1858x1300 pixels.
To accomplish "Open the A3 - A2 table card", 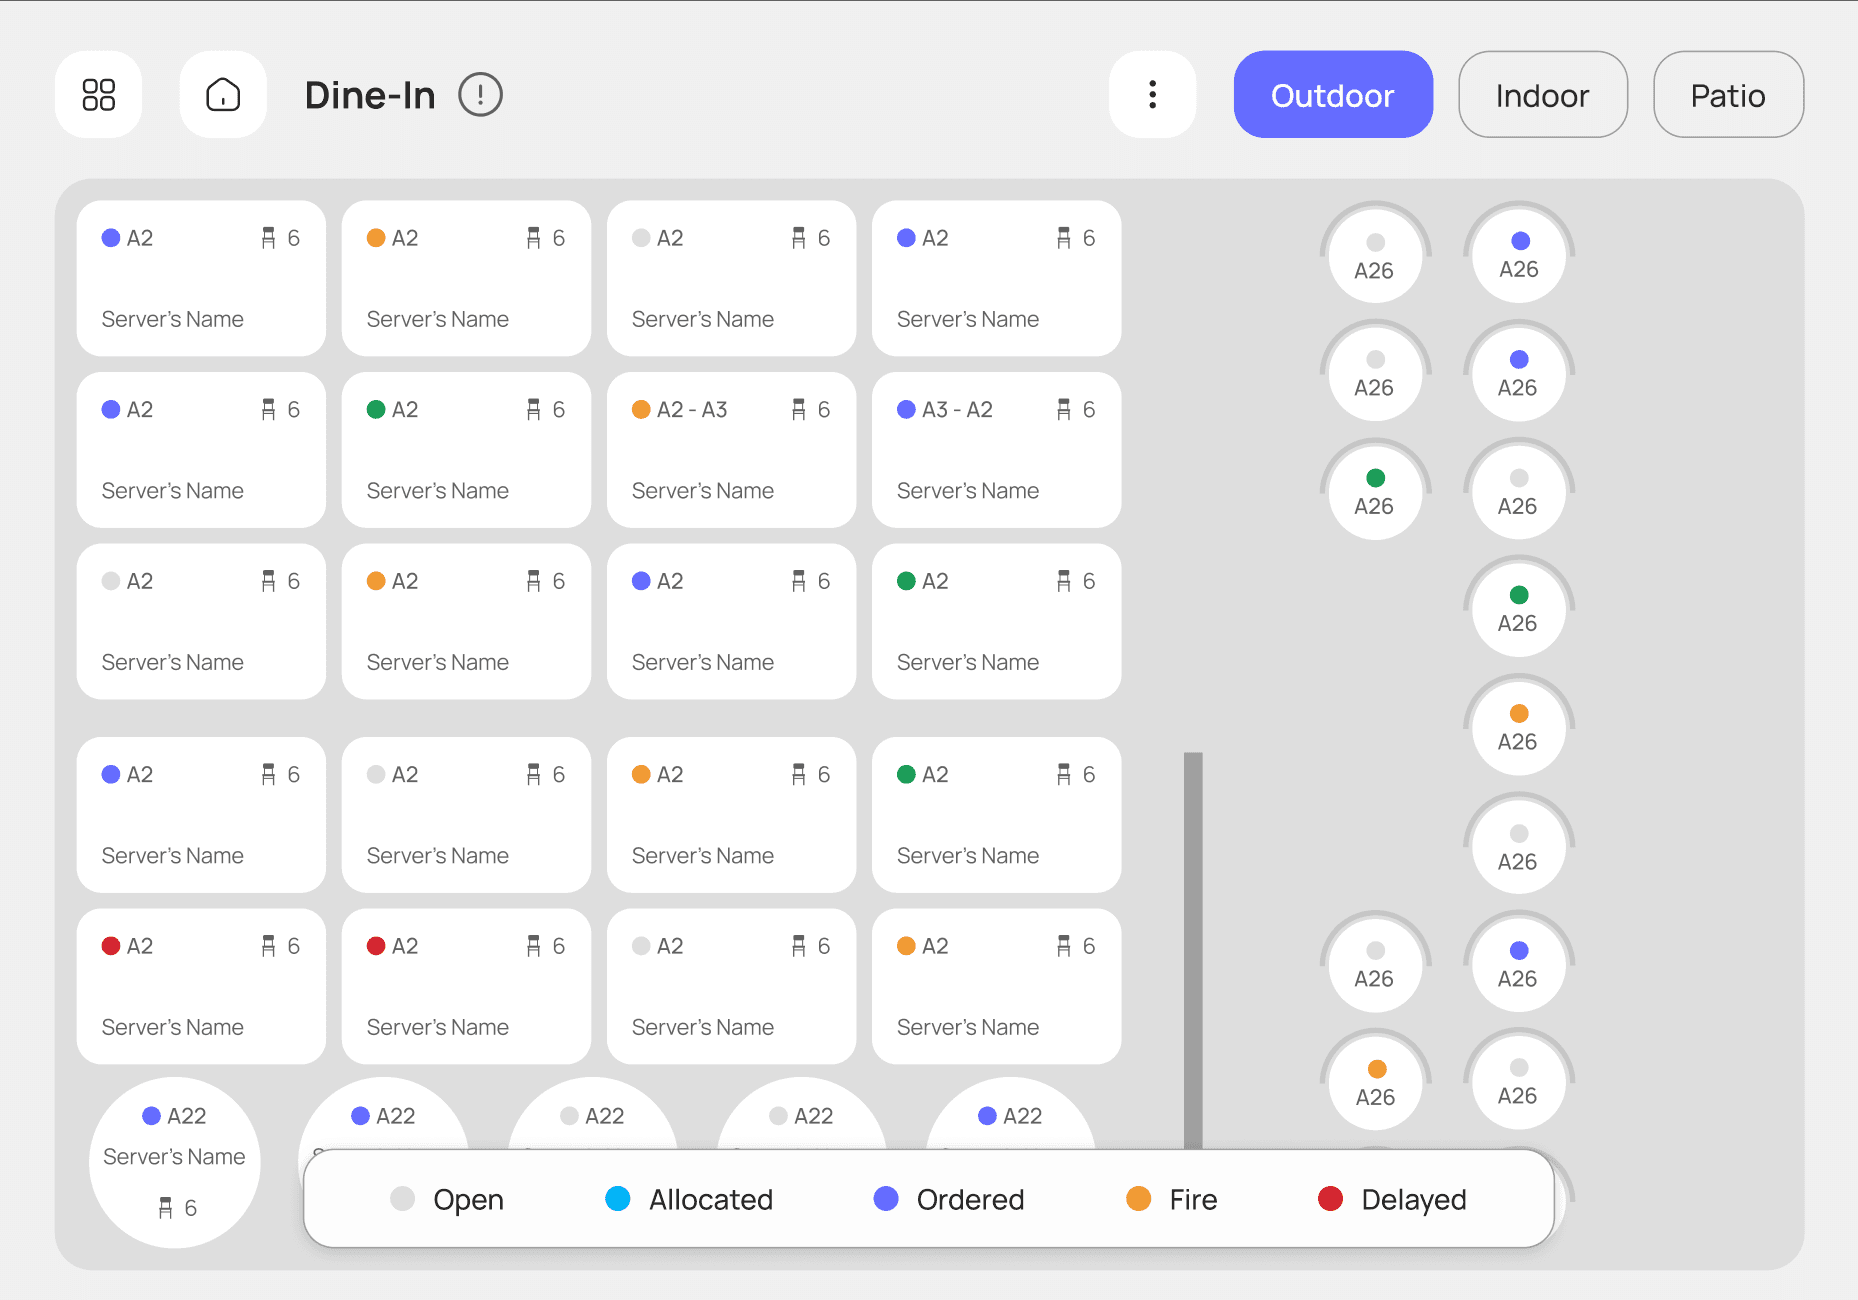I will tap(996, 450).
